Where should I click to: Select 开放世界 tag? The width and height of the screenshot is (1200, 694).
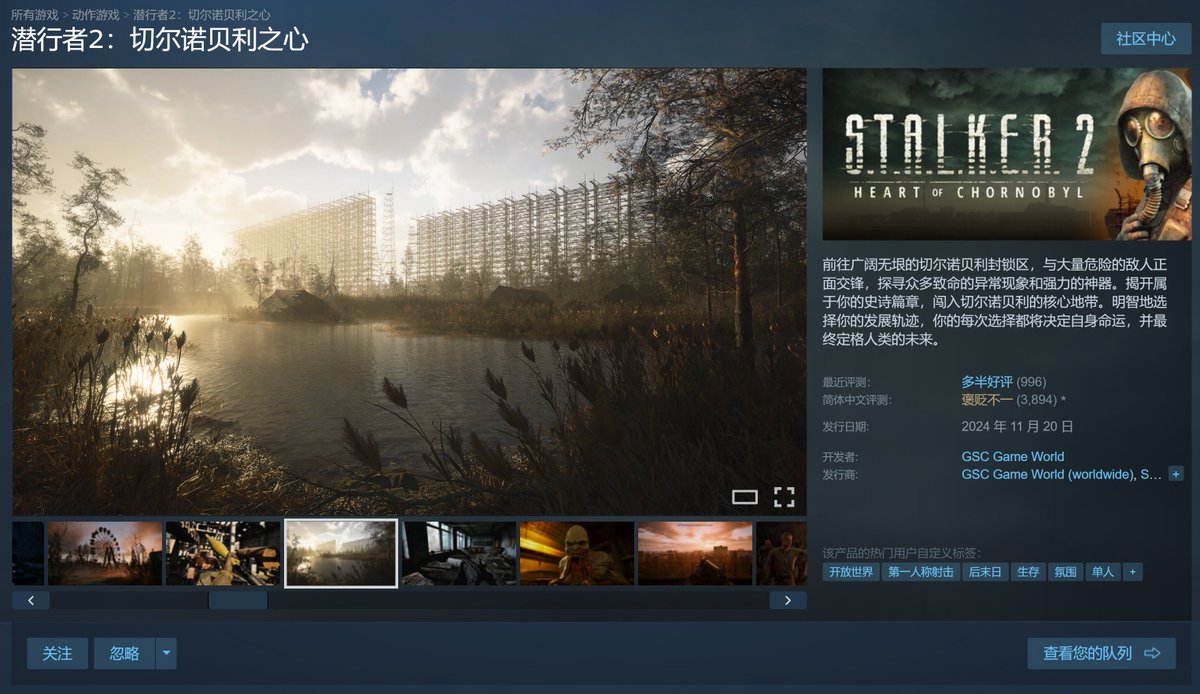click(x=851, y=572)
